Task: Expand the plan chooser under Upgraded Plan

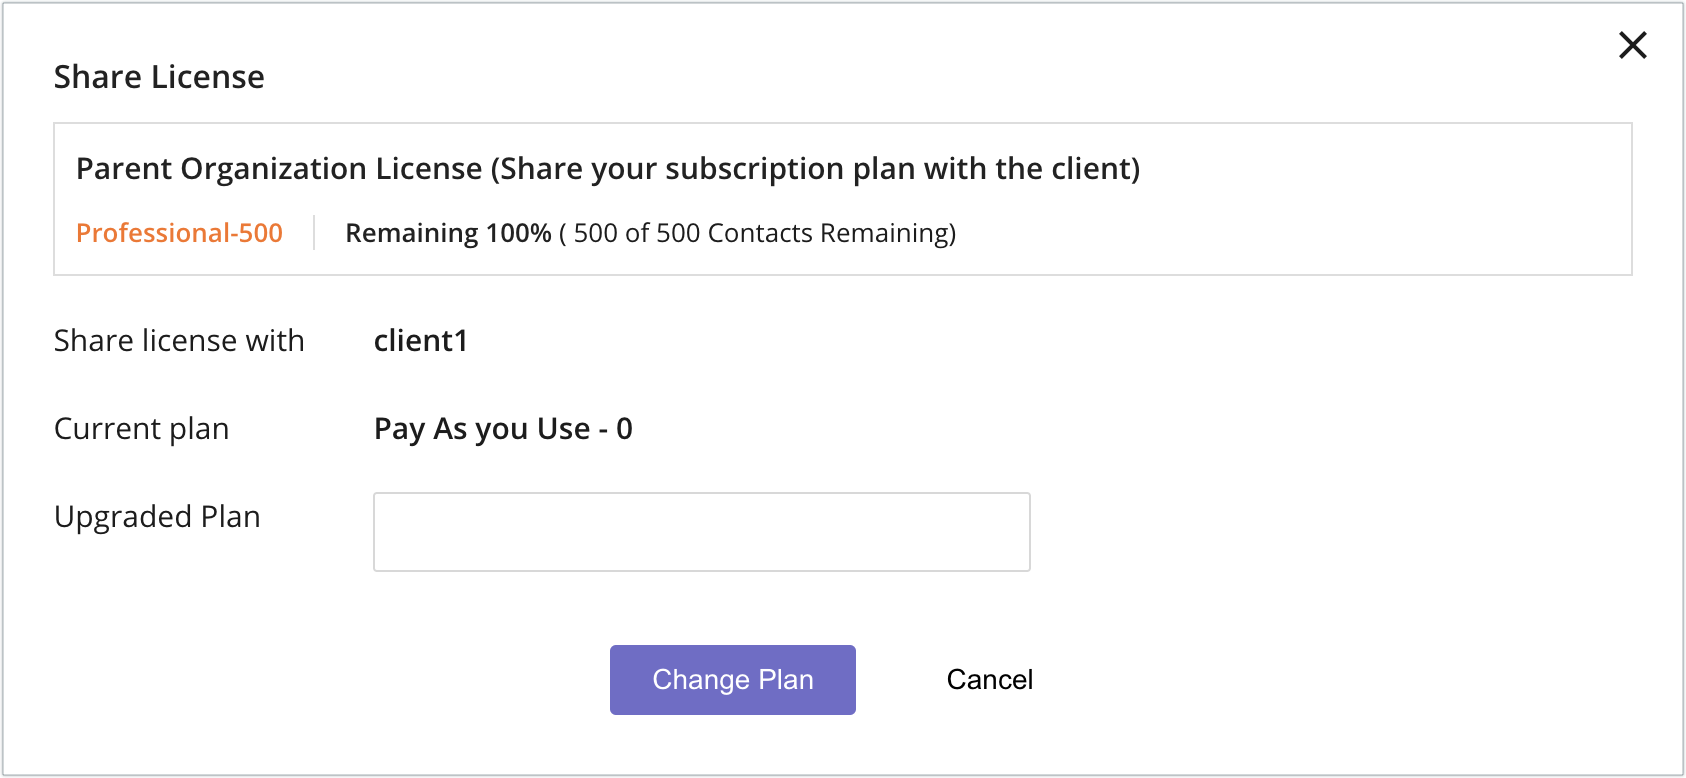Action: point(701,531)
